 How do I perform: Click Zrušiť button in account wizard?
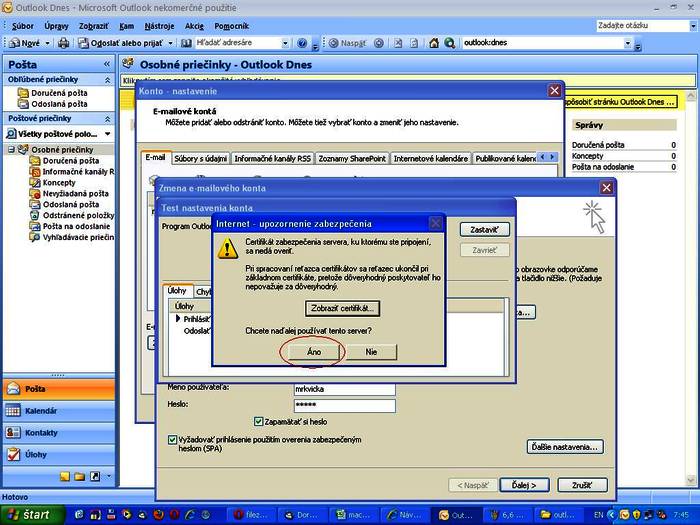coord(582,485)
